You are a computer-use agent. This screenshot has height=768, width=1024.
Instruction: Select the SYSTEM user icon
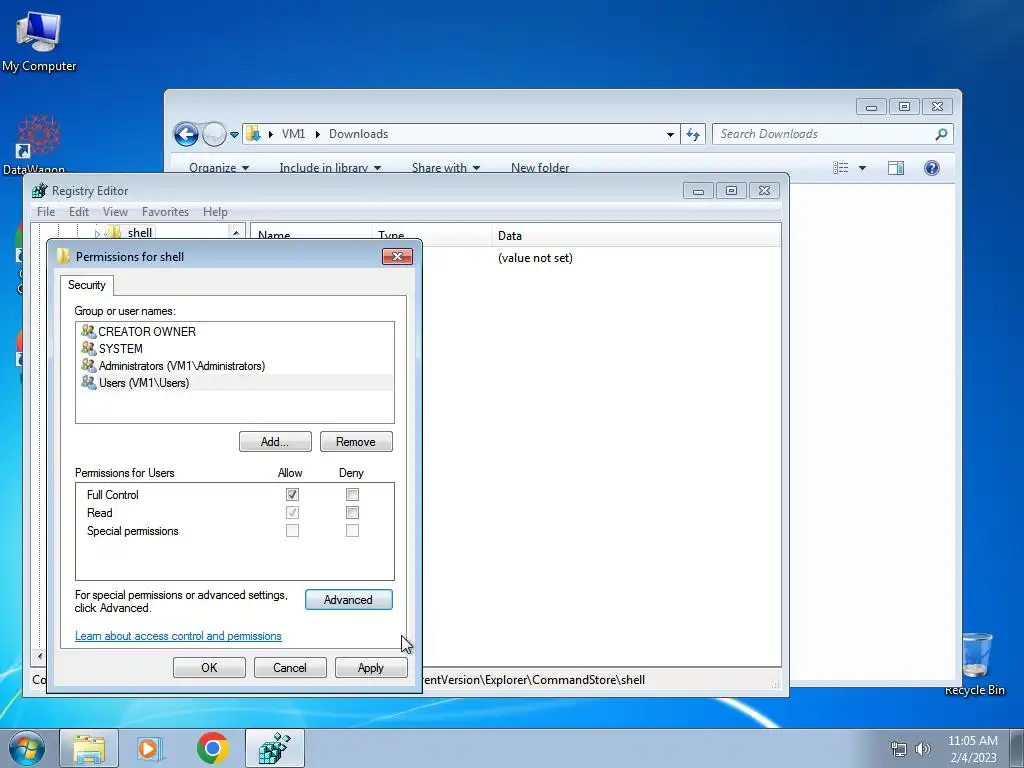pyautogui.click(x=88, y=348)
